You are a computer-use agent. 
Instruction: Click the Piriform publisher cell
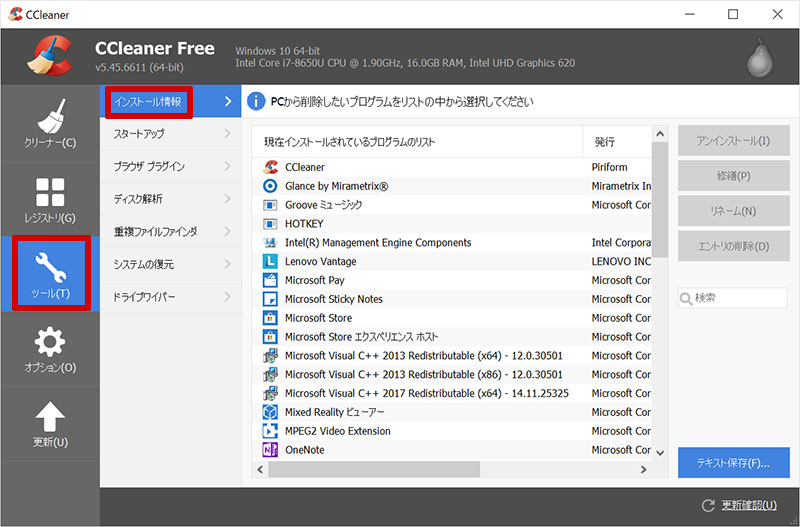(x=609, y=167)
